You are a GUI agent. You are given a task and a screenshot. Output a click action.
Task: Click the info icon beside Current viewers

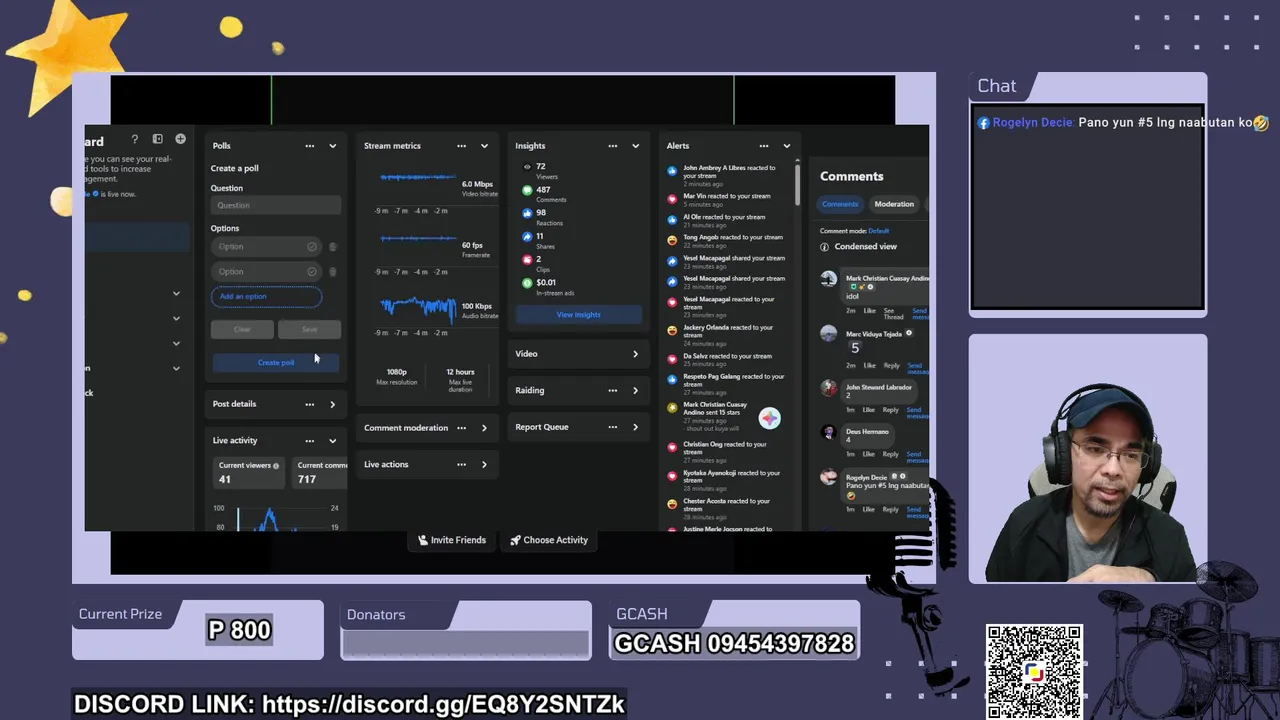click(x=276, y=466)
